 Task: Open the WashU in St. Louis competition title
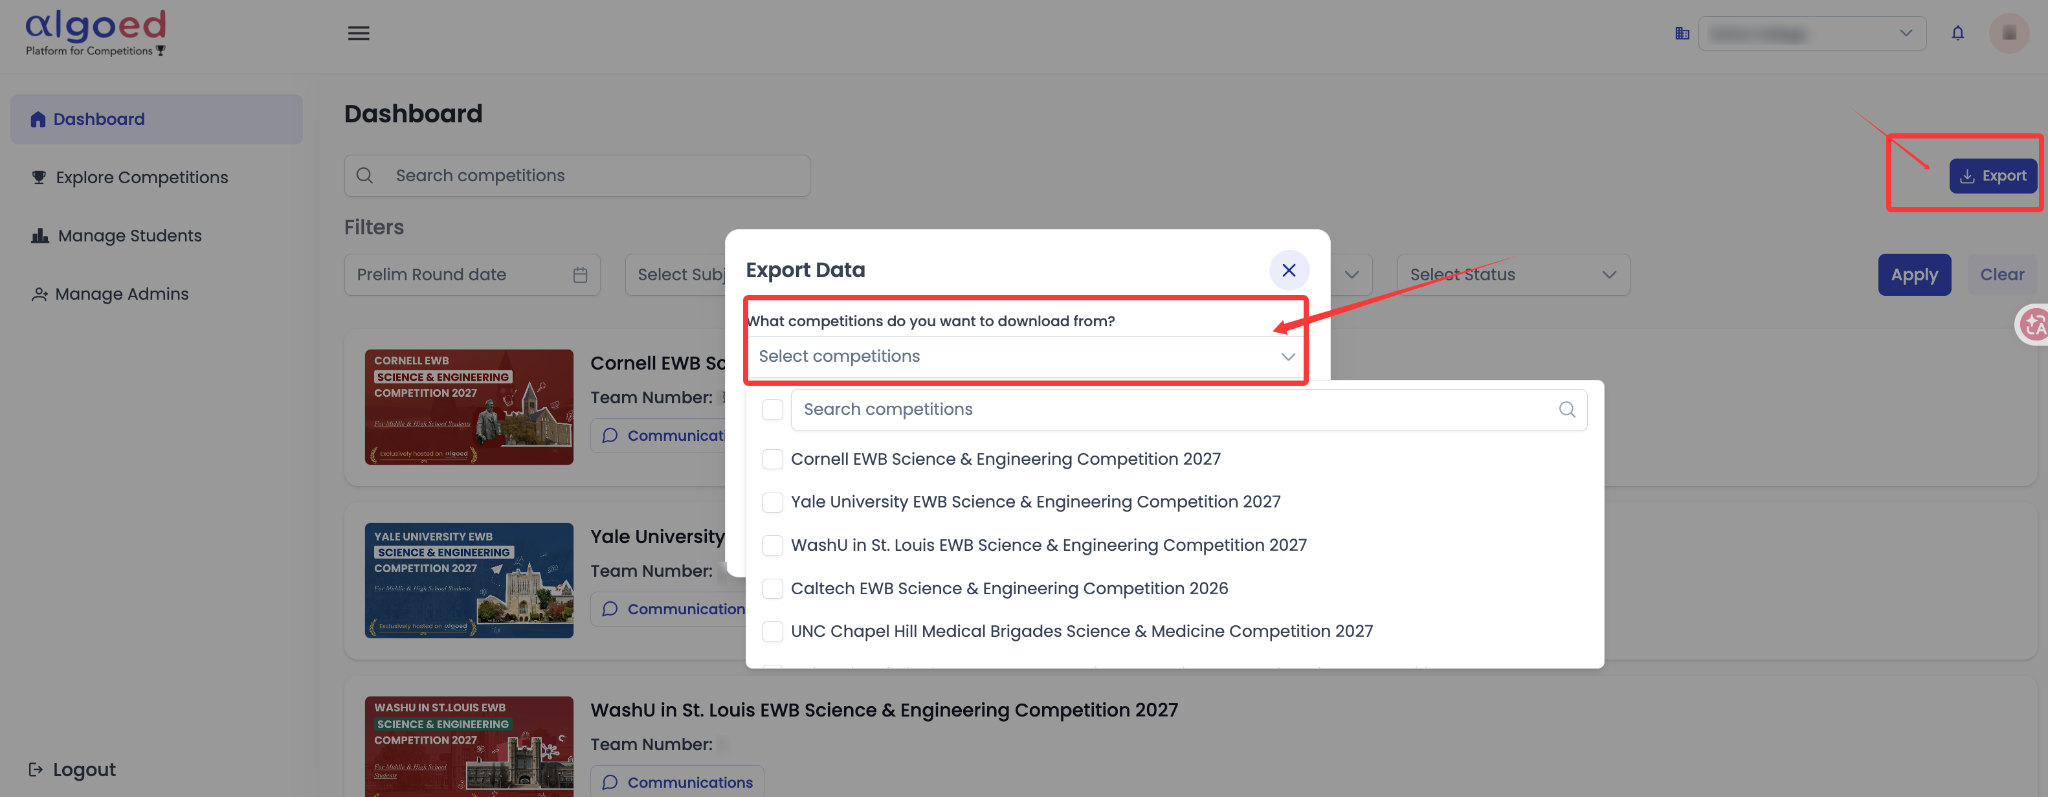point(884,711)
